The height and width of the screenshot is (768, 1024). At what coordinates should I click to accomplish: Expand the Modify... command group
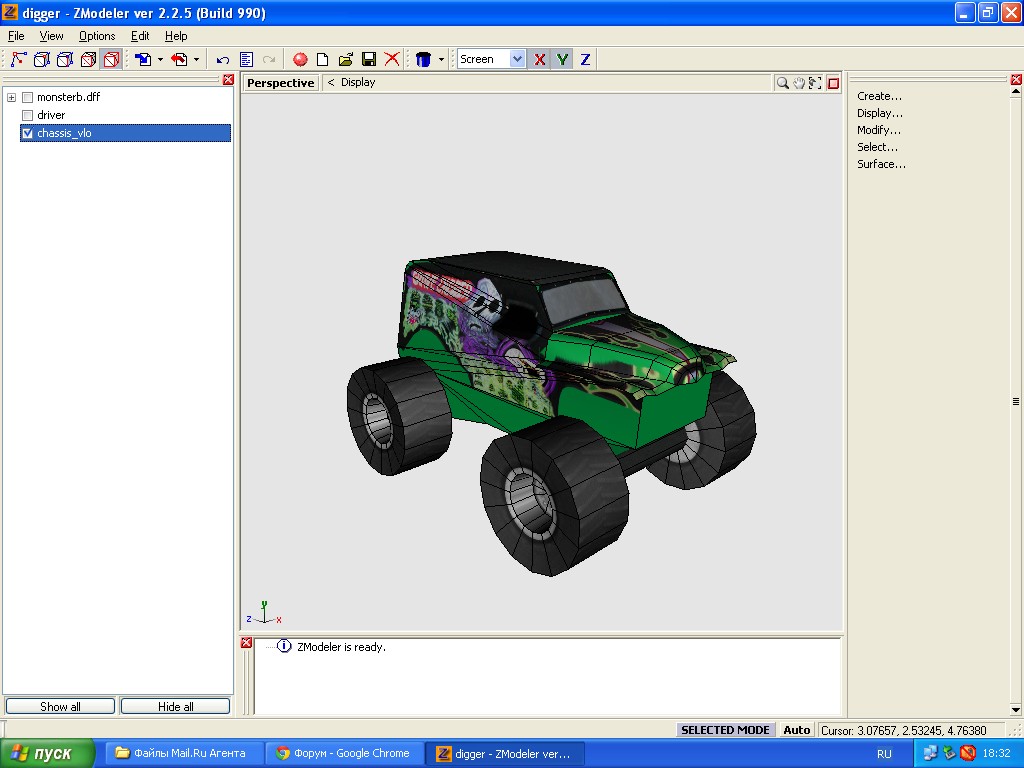coord(878,130)
